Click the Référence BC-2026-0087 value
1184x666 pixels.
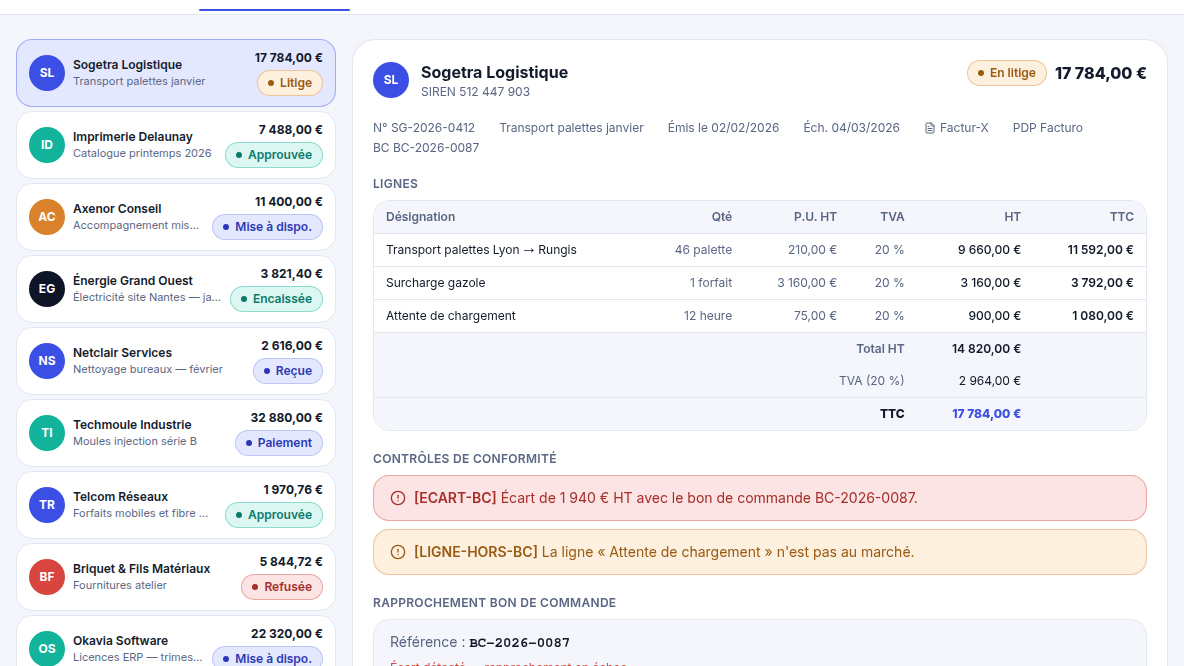(520, 643)
